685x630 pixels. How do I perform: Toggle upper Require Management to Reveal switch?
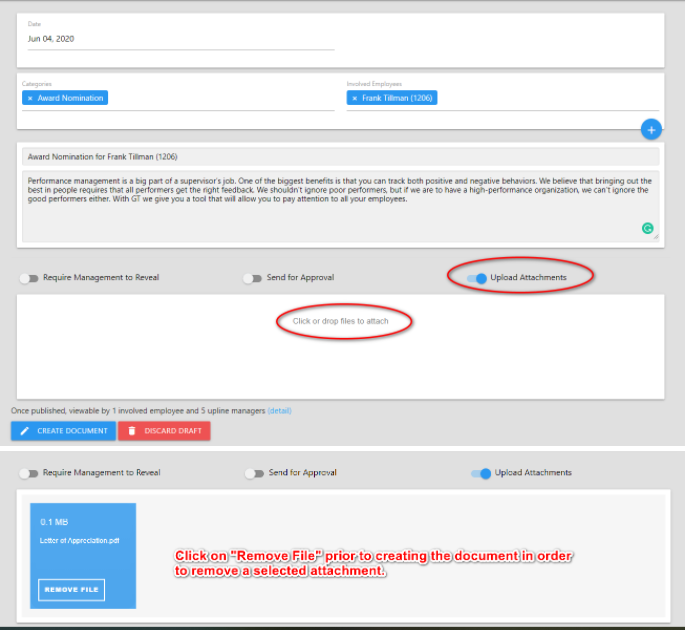pyautogui.click(x=29, y=278)
